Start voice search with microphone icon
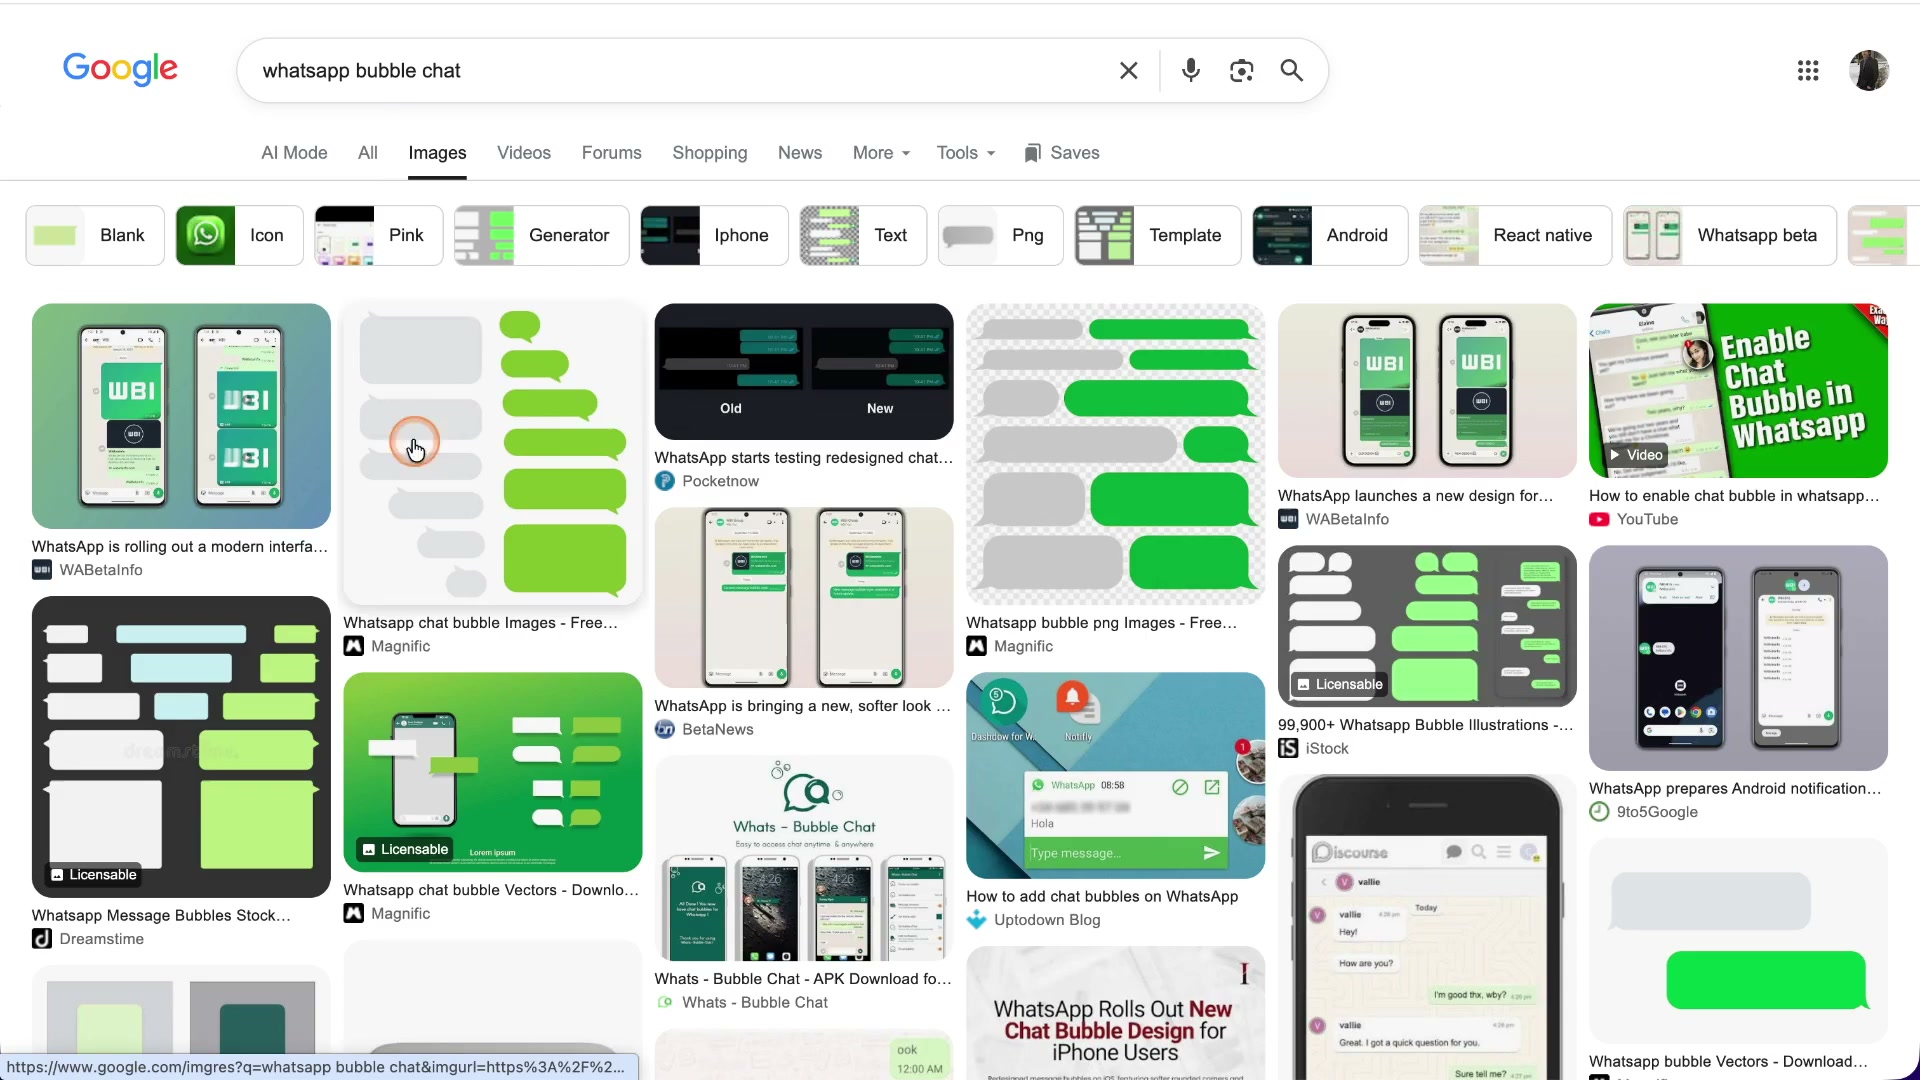This screenshot has width=1920, height=1080. click(1190, 71)
